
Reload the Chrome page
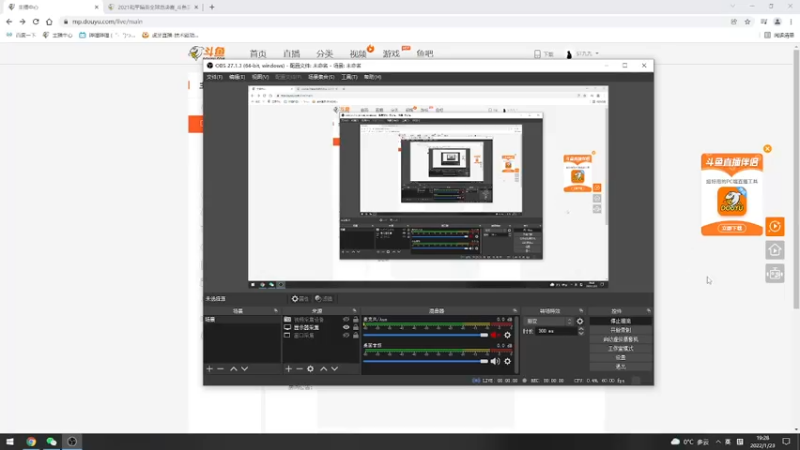tap(36, 21)
